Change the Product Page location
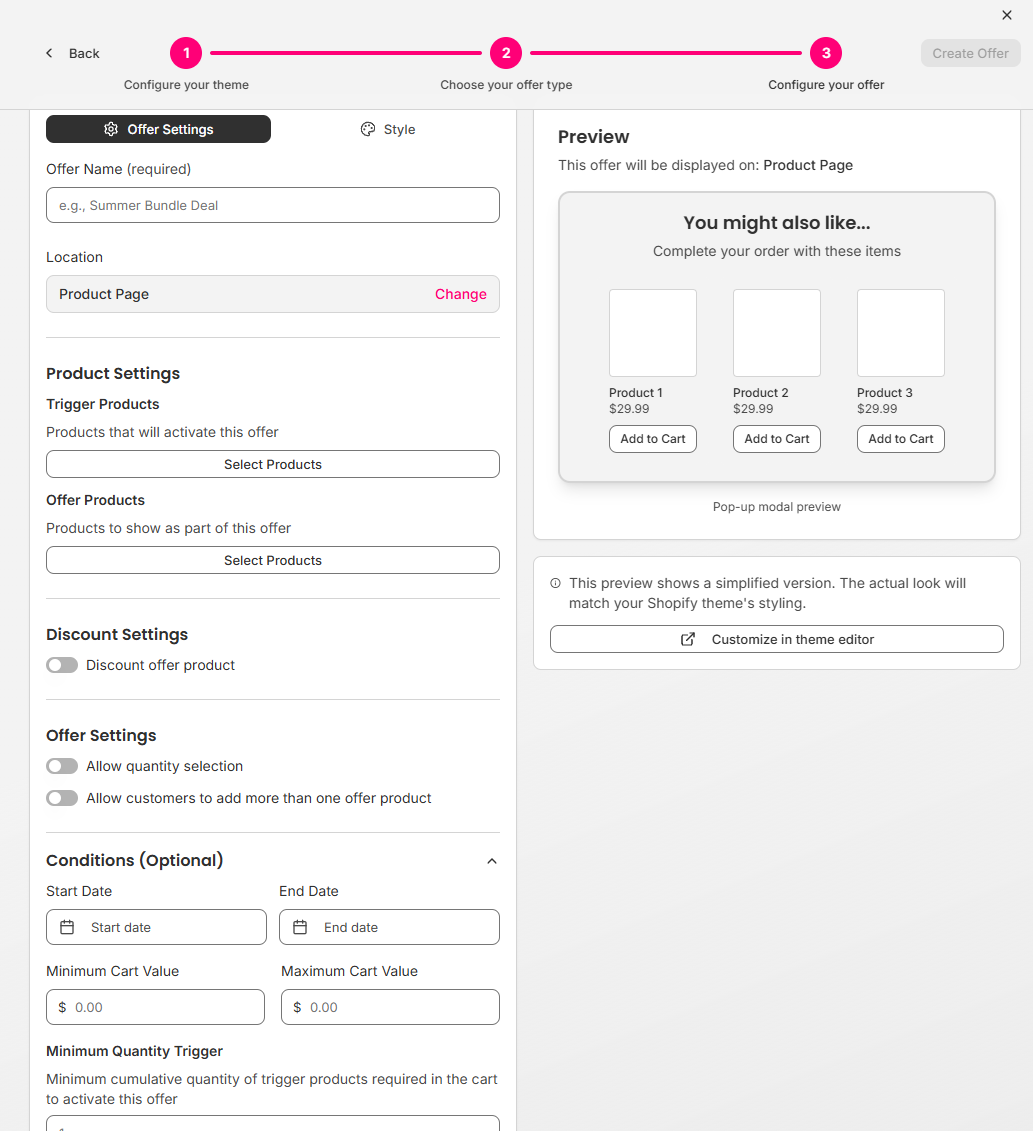The image size is (1033, 1131). pos(460,294)
